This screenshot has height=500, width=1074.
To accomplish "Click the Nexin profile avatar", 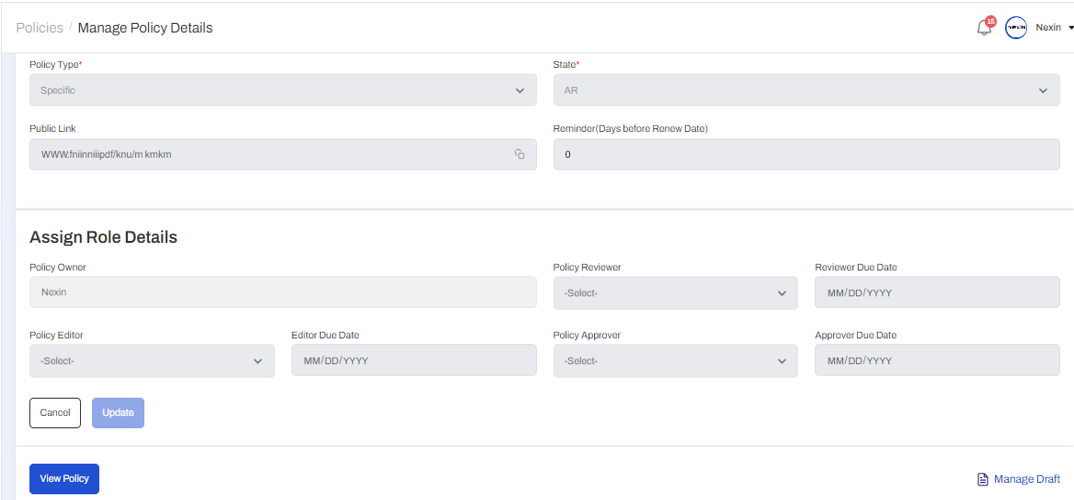I will click(1016, 28).
